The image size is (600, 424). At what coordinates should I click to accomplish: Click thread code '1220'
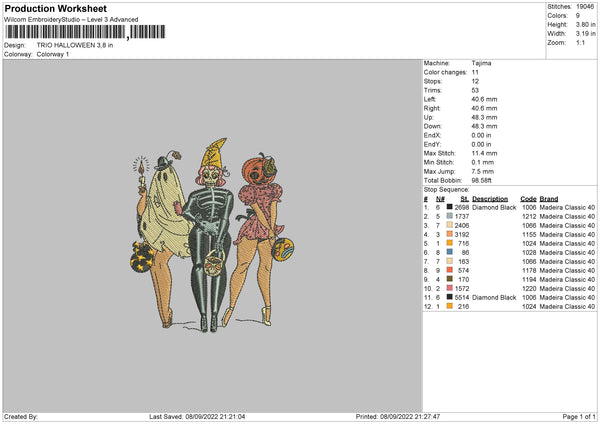pyautogui.click(x=529, y=288)
